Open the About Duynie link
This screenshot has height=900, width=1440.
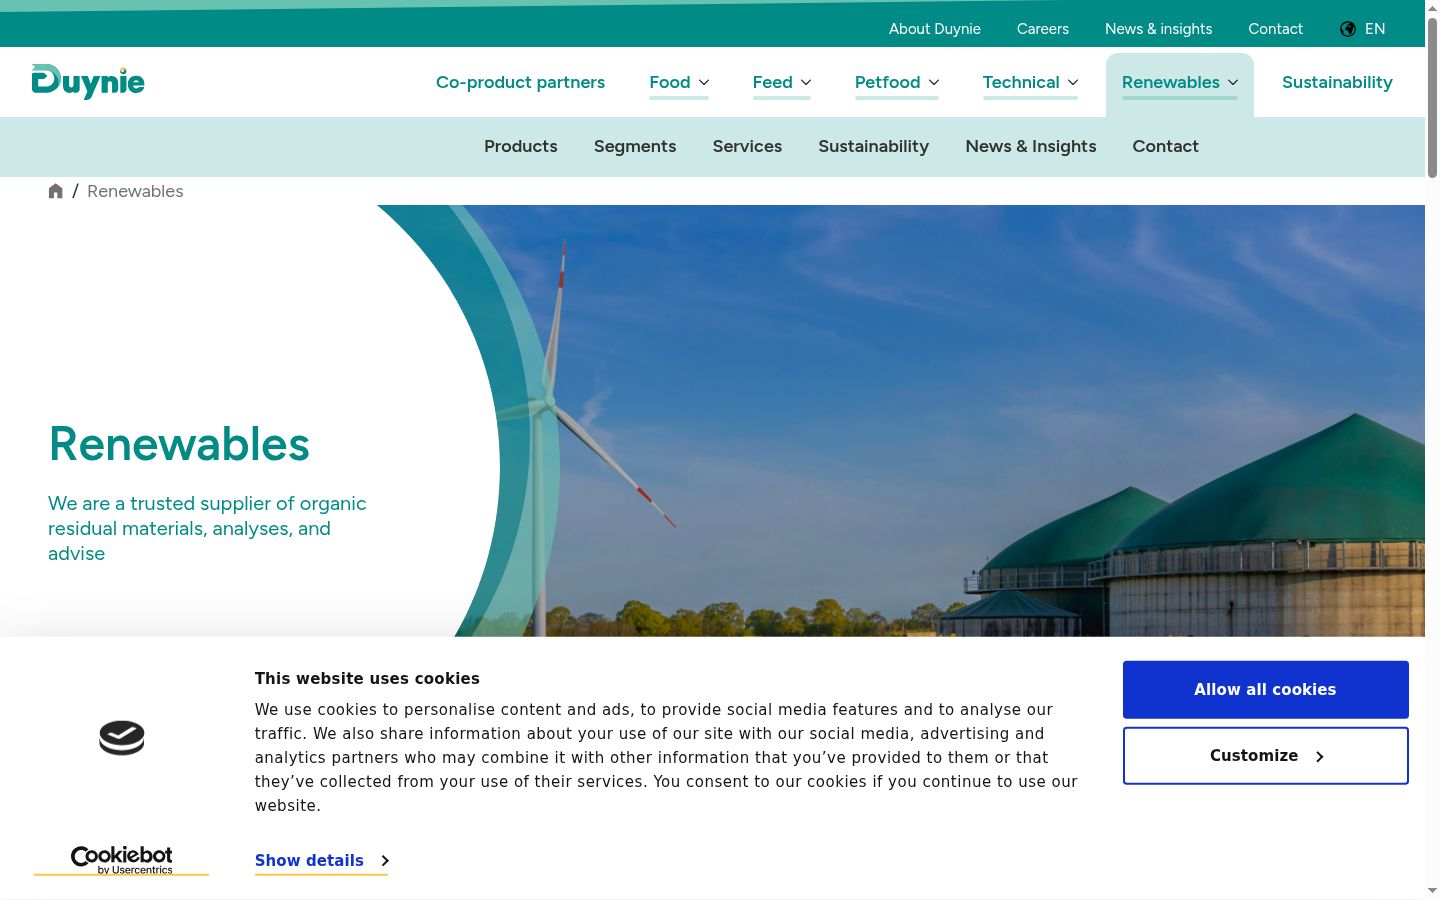point(935,29)
